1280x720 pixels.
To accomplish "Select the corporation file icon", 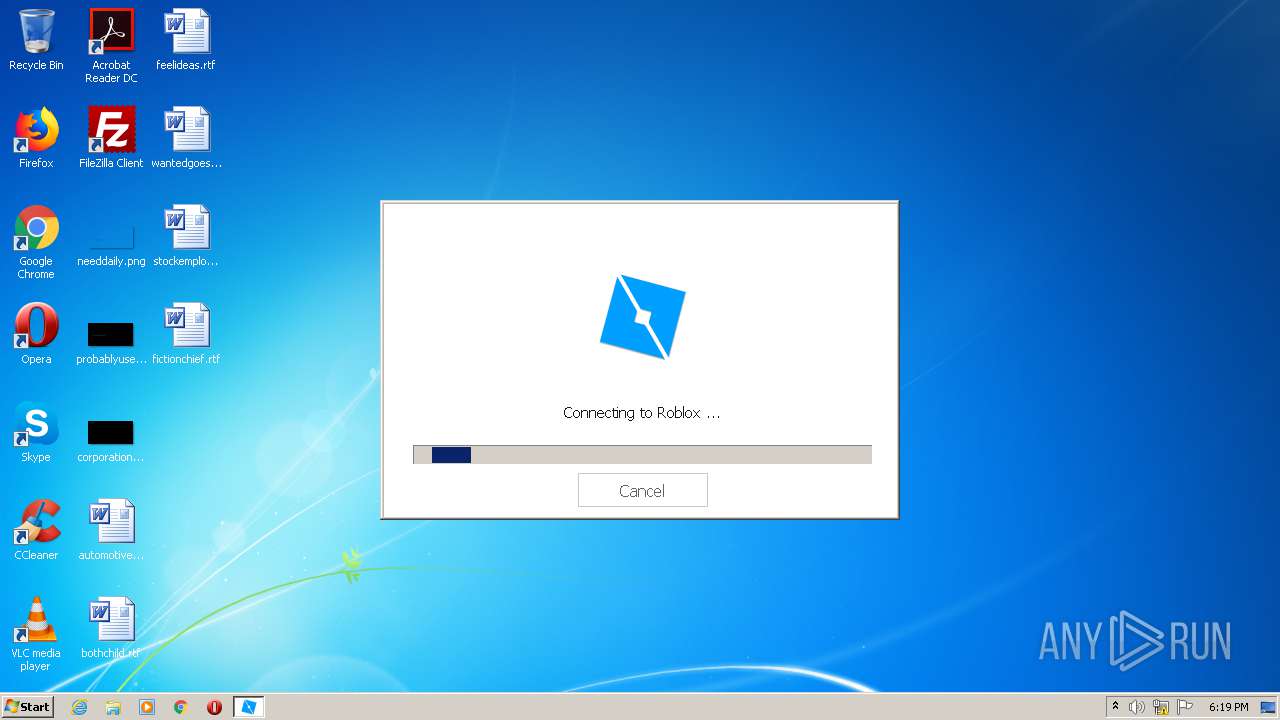I will pyautogui.click(x=111, y=441).
